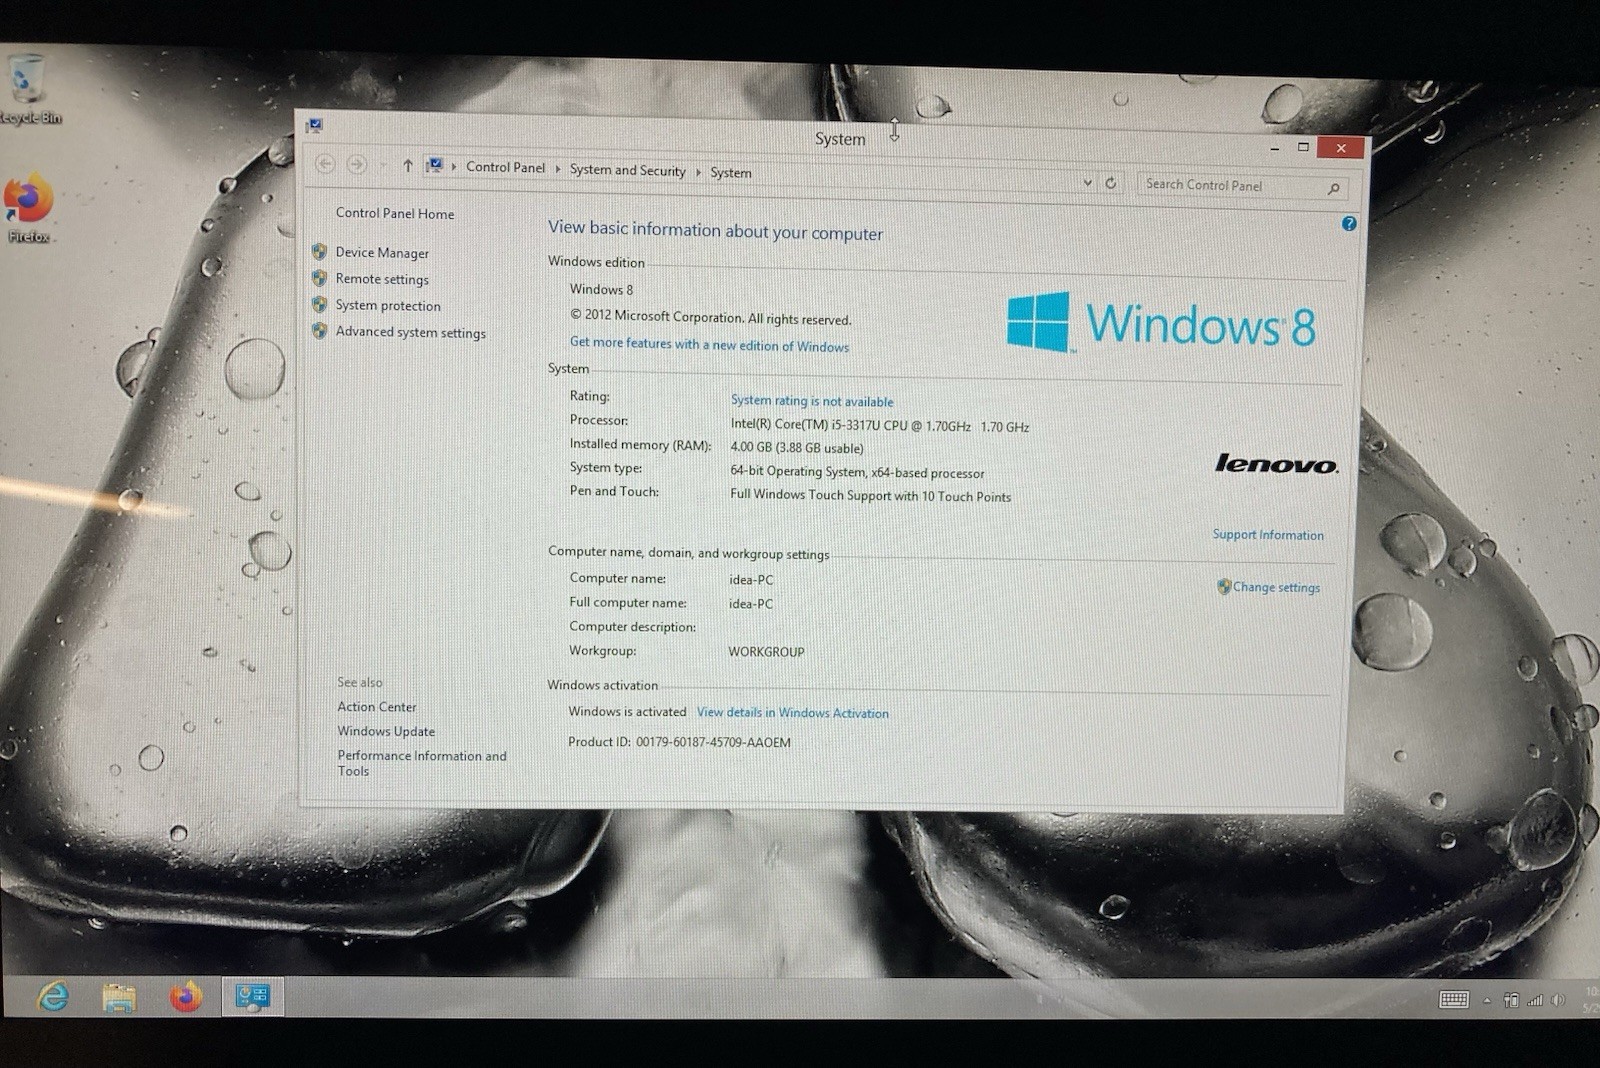Select System and Security in the breadcrumb
This screenshot has width=1600, height=1068.
pyautogui.click(x=628, y=170)
